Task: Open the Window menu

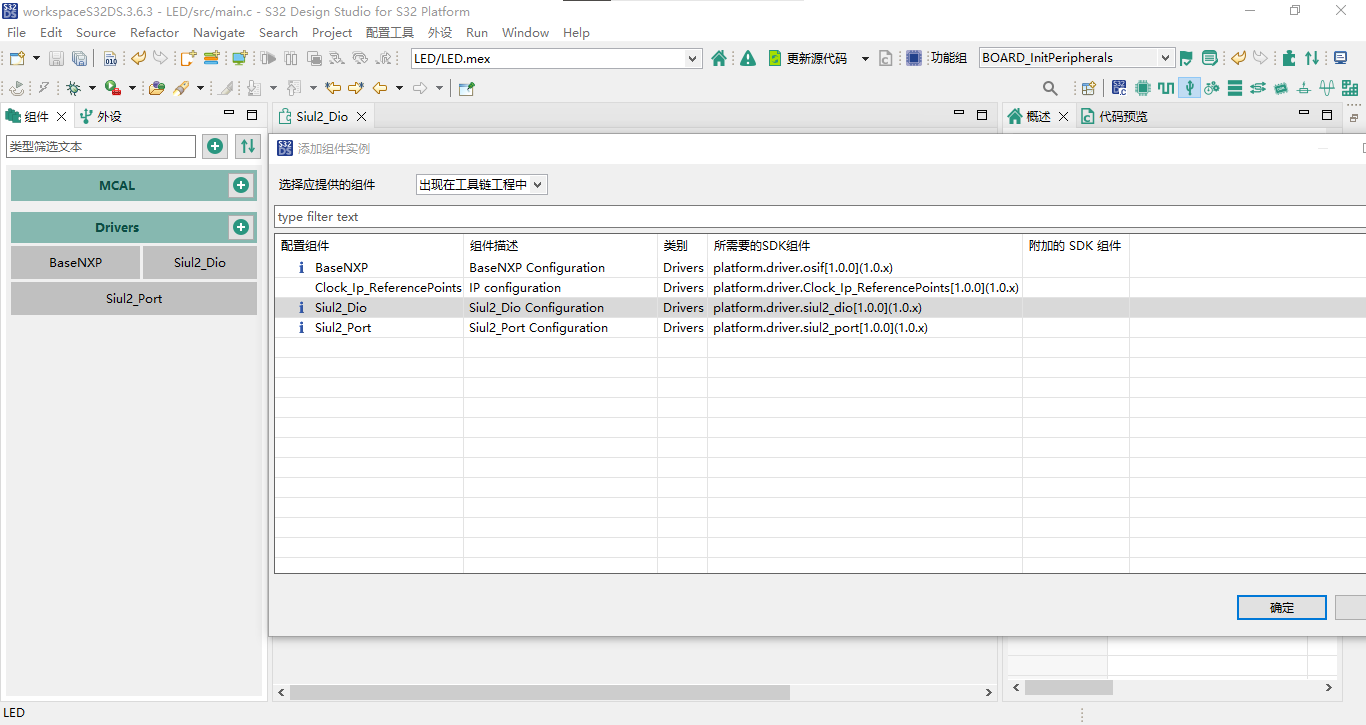Action: tap(525, 32)
